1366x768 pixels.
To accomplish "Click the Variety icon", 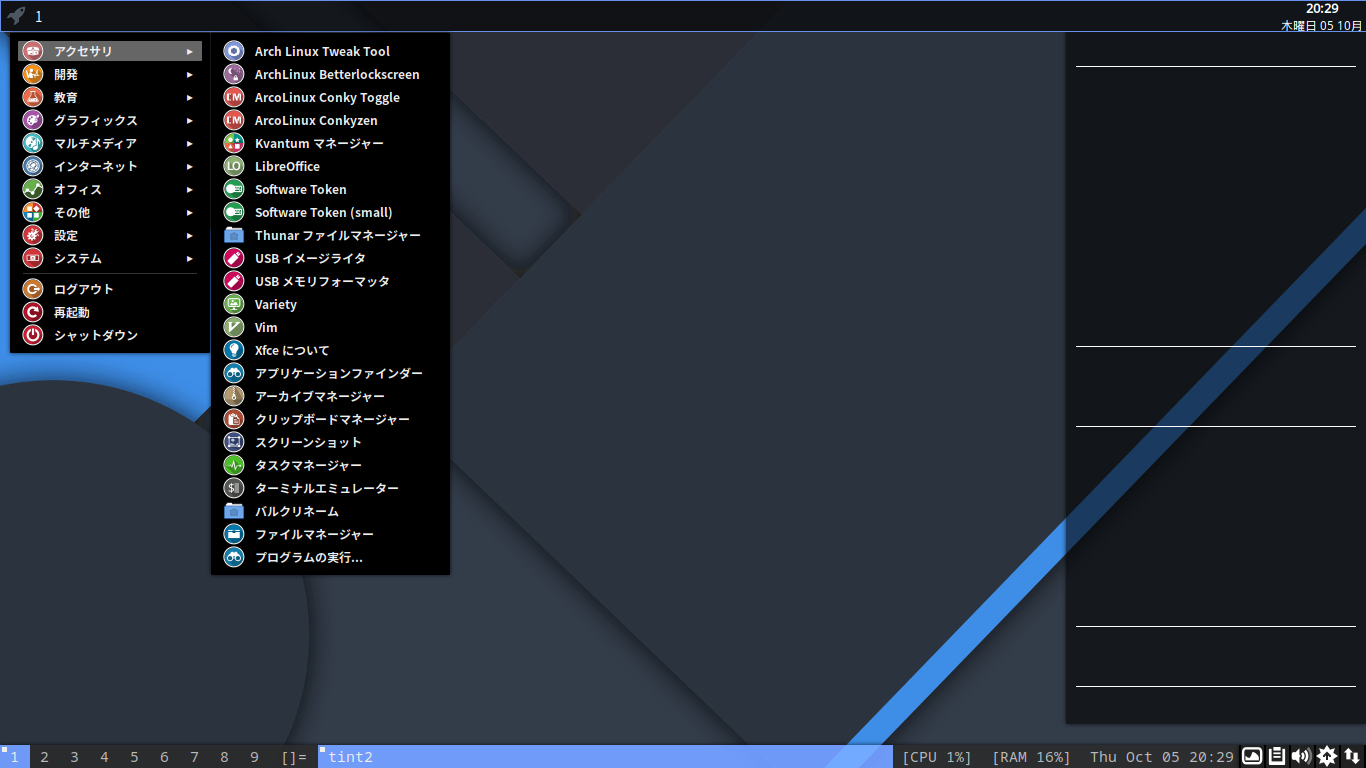I will (234, 304).
